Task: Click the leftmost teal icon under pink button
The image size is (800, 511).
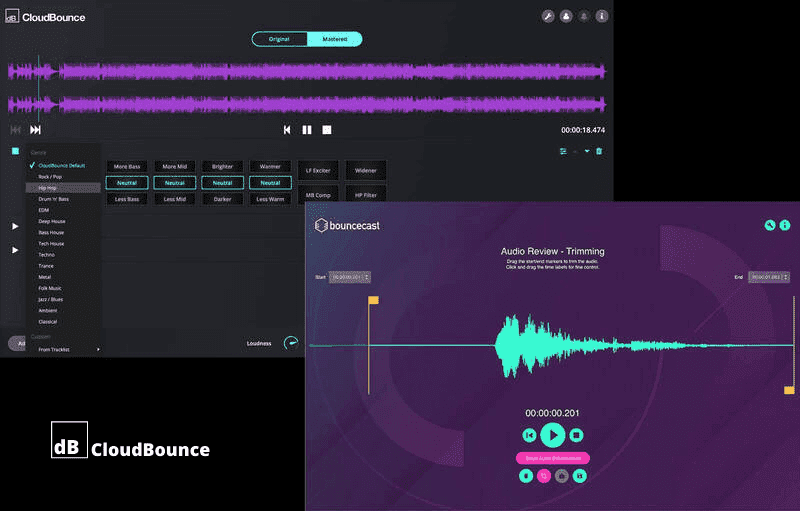Action: [x=526, y=476]
